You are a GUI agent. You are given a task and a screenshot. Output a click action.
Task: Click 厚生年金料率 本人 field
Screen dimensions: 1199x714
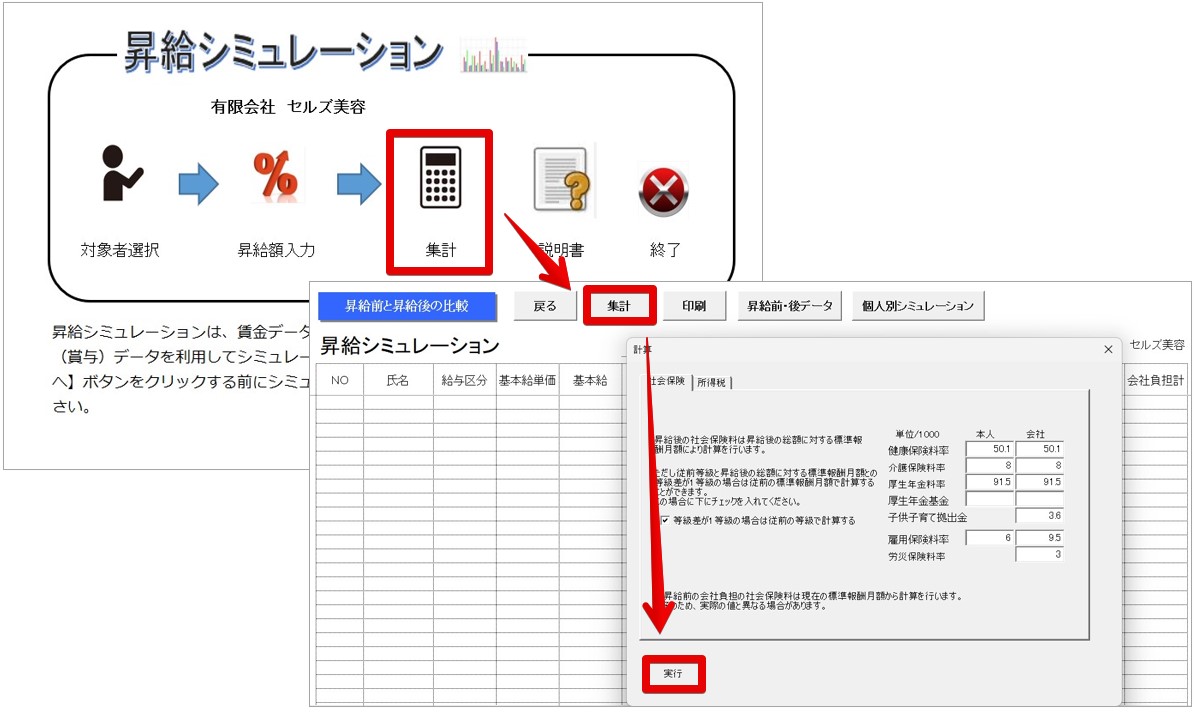989,482
